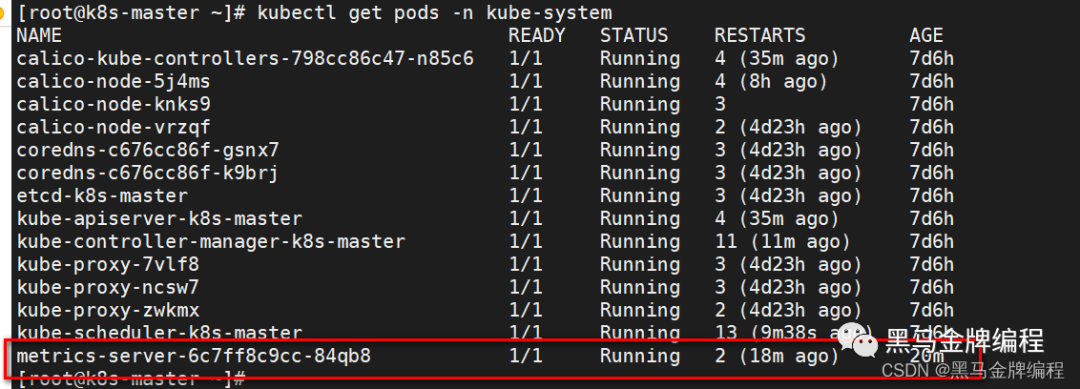The image size is (1080, 389).
Task: Click the coredns-c676cc86f-gsnx7 pod entry
Action: 147,150
